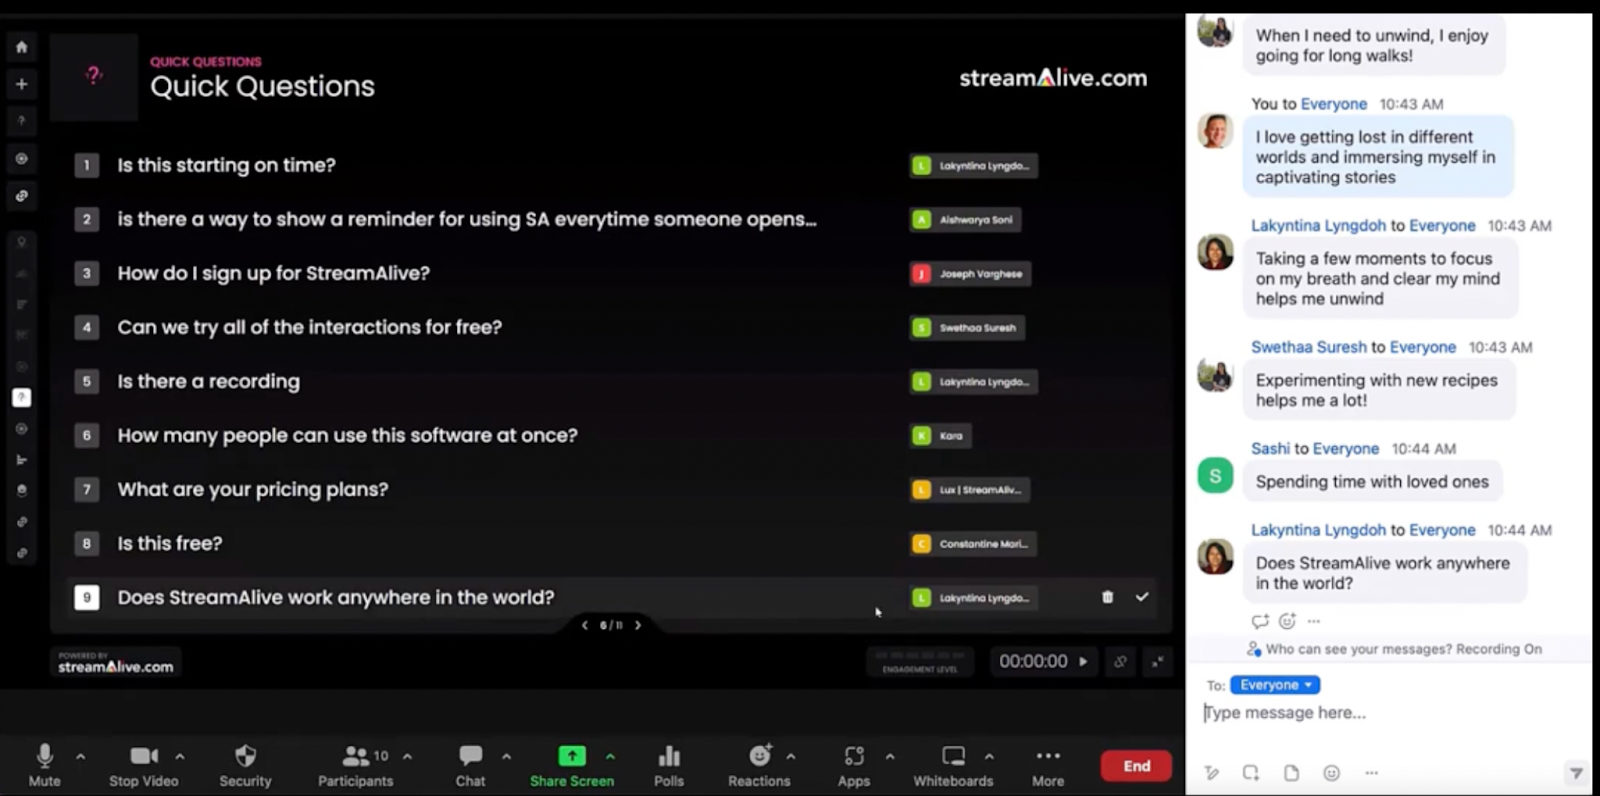Click the Kara name tag on question 6
Image resolution: width=1600 pixels, height=796 pixels.
[x=940, y=435]
